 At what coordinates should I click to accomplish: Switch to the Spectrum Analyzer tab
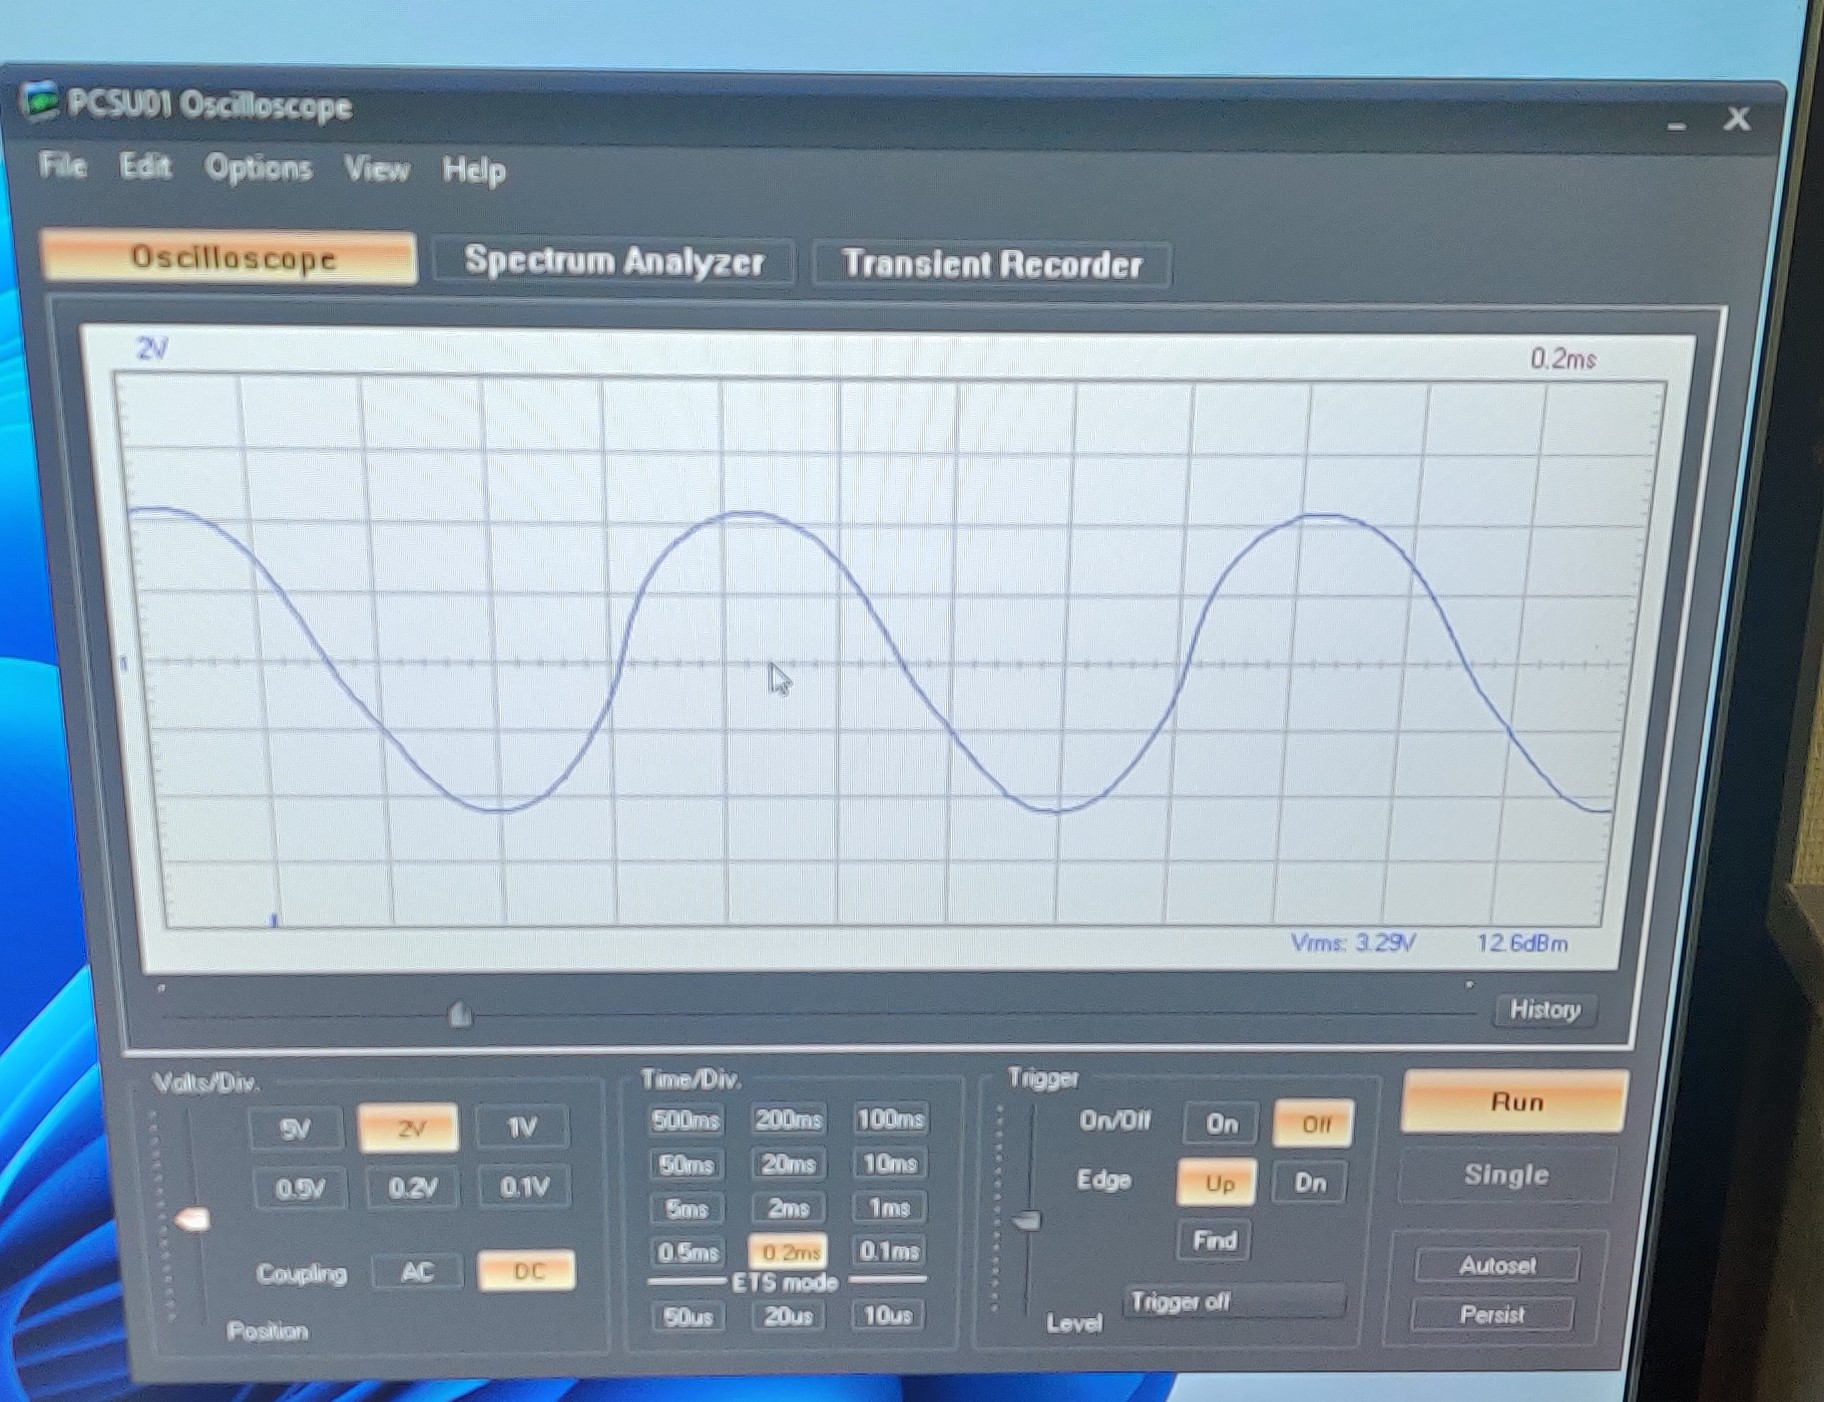pos(614,262)
